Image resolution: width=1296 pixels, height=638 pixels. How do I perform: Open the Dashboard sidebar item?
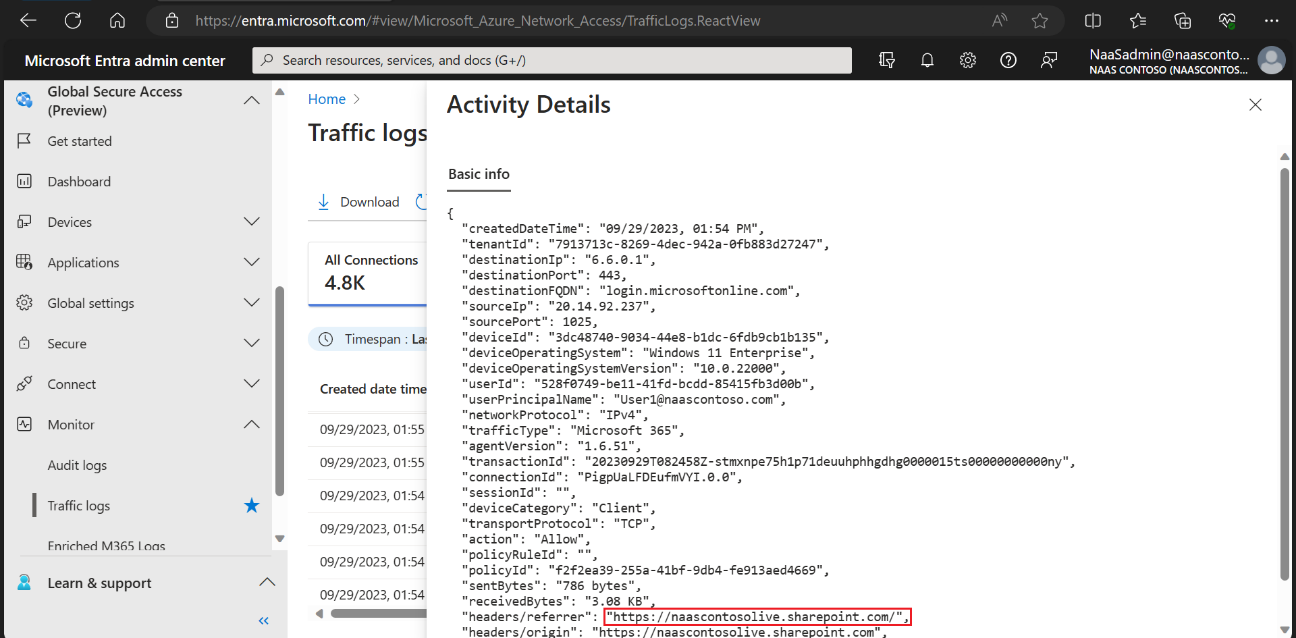[79, 182]
